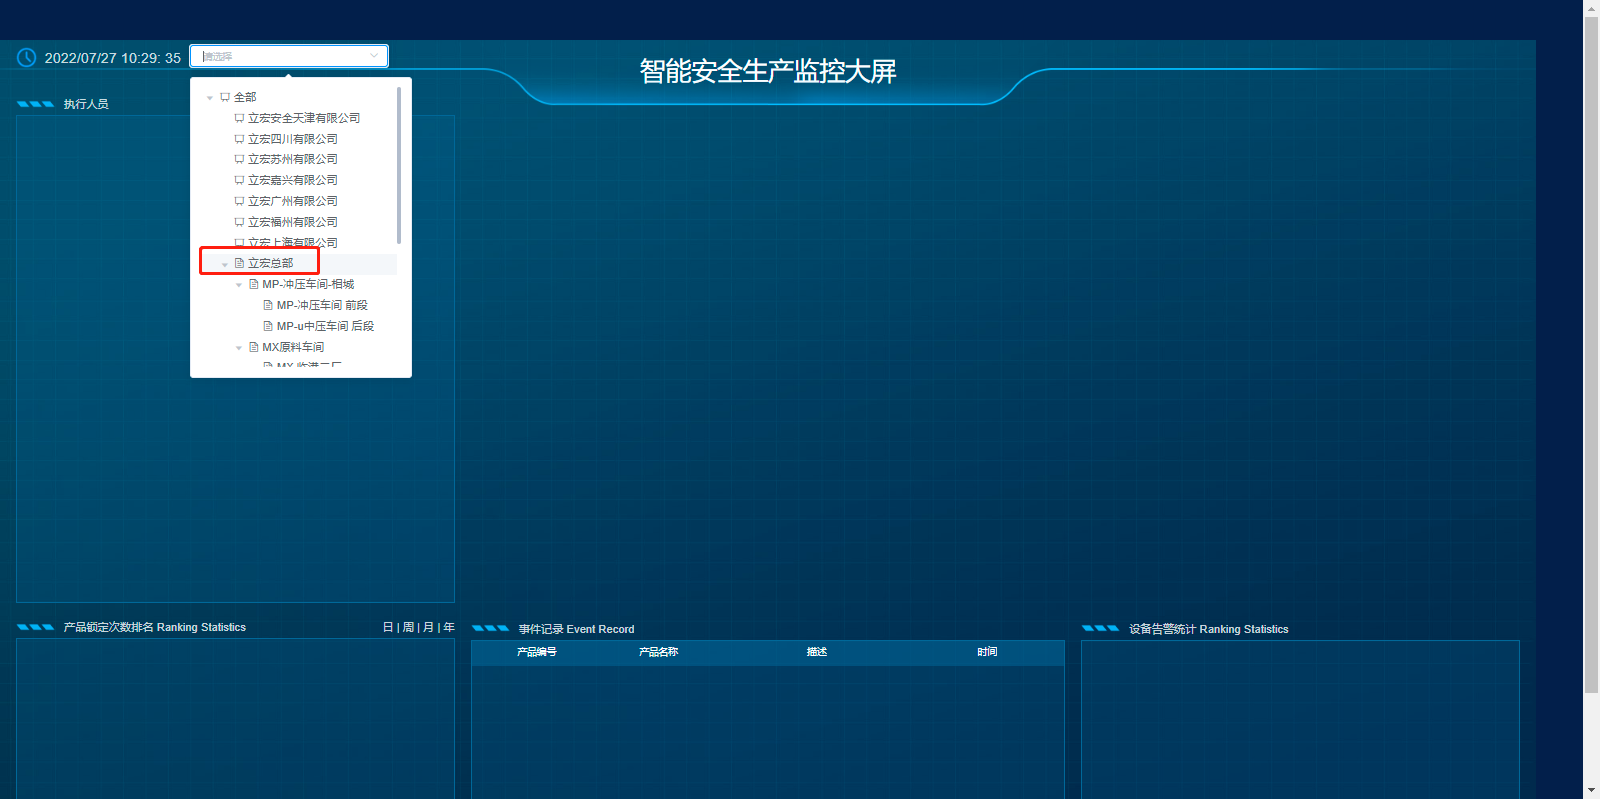
Task: Collapse the MX原料车间 node
Action: click(239, 348)
